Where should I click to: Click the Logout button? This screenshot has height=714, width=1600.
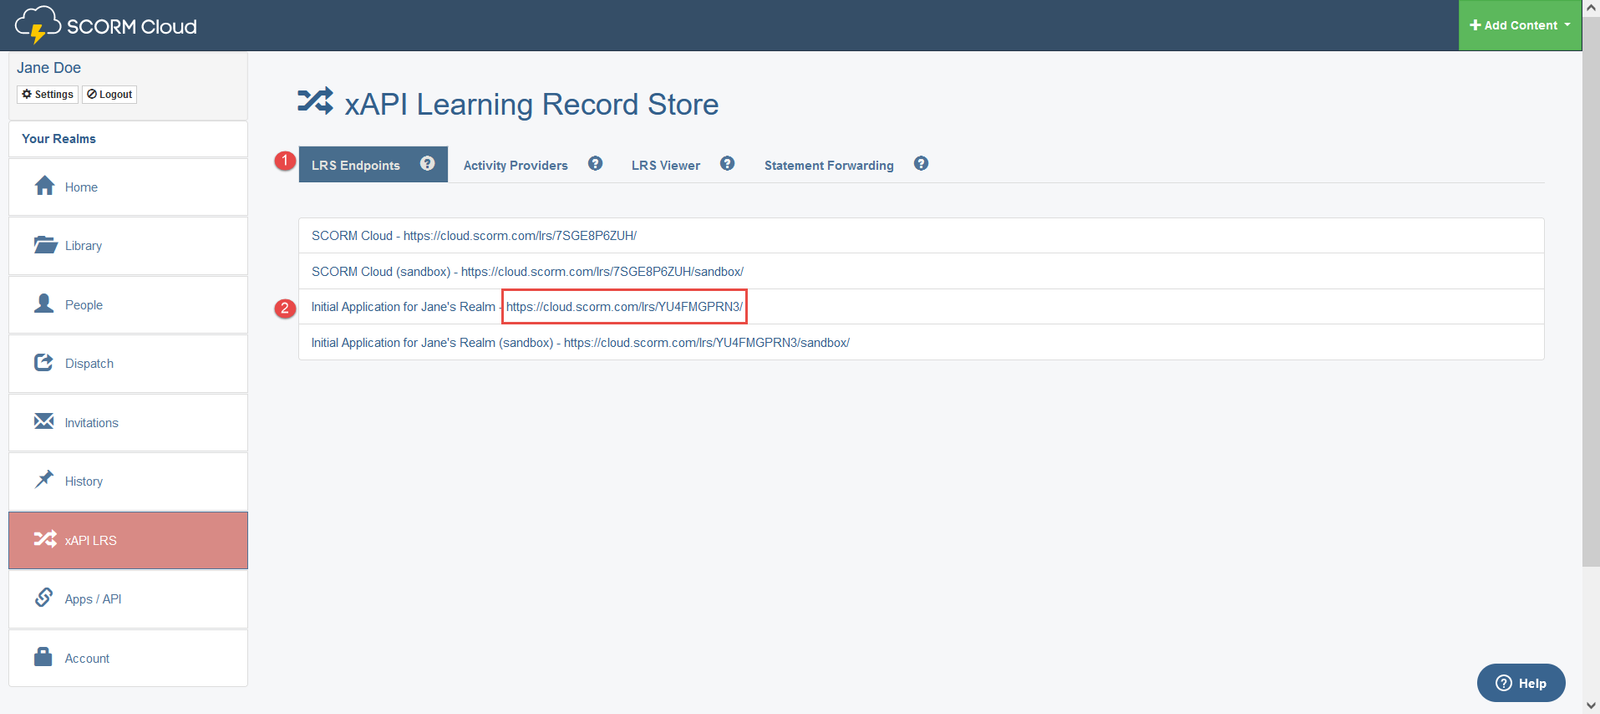click(x=109, y=94)
